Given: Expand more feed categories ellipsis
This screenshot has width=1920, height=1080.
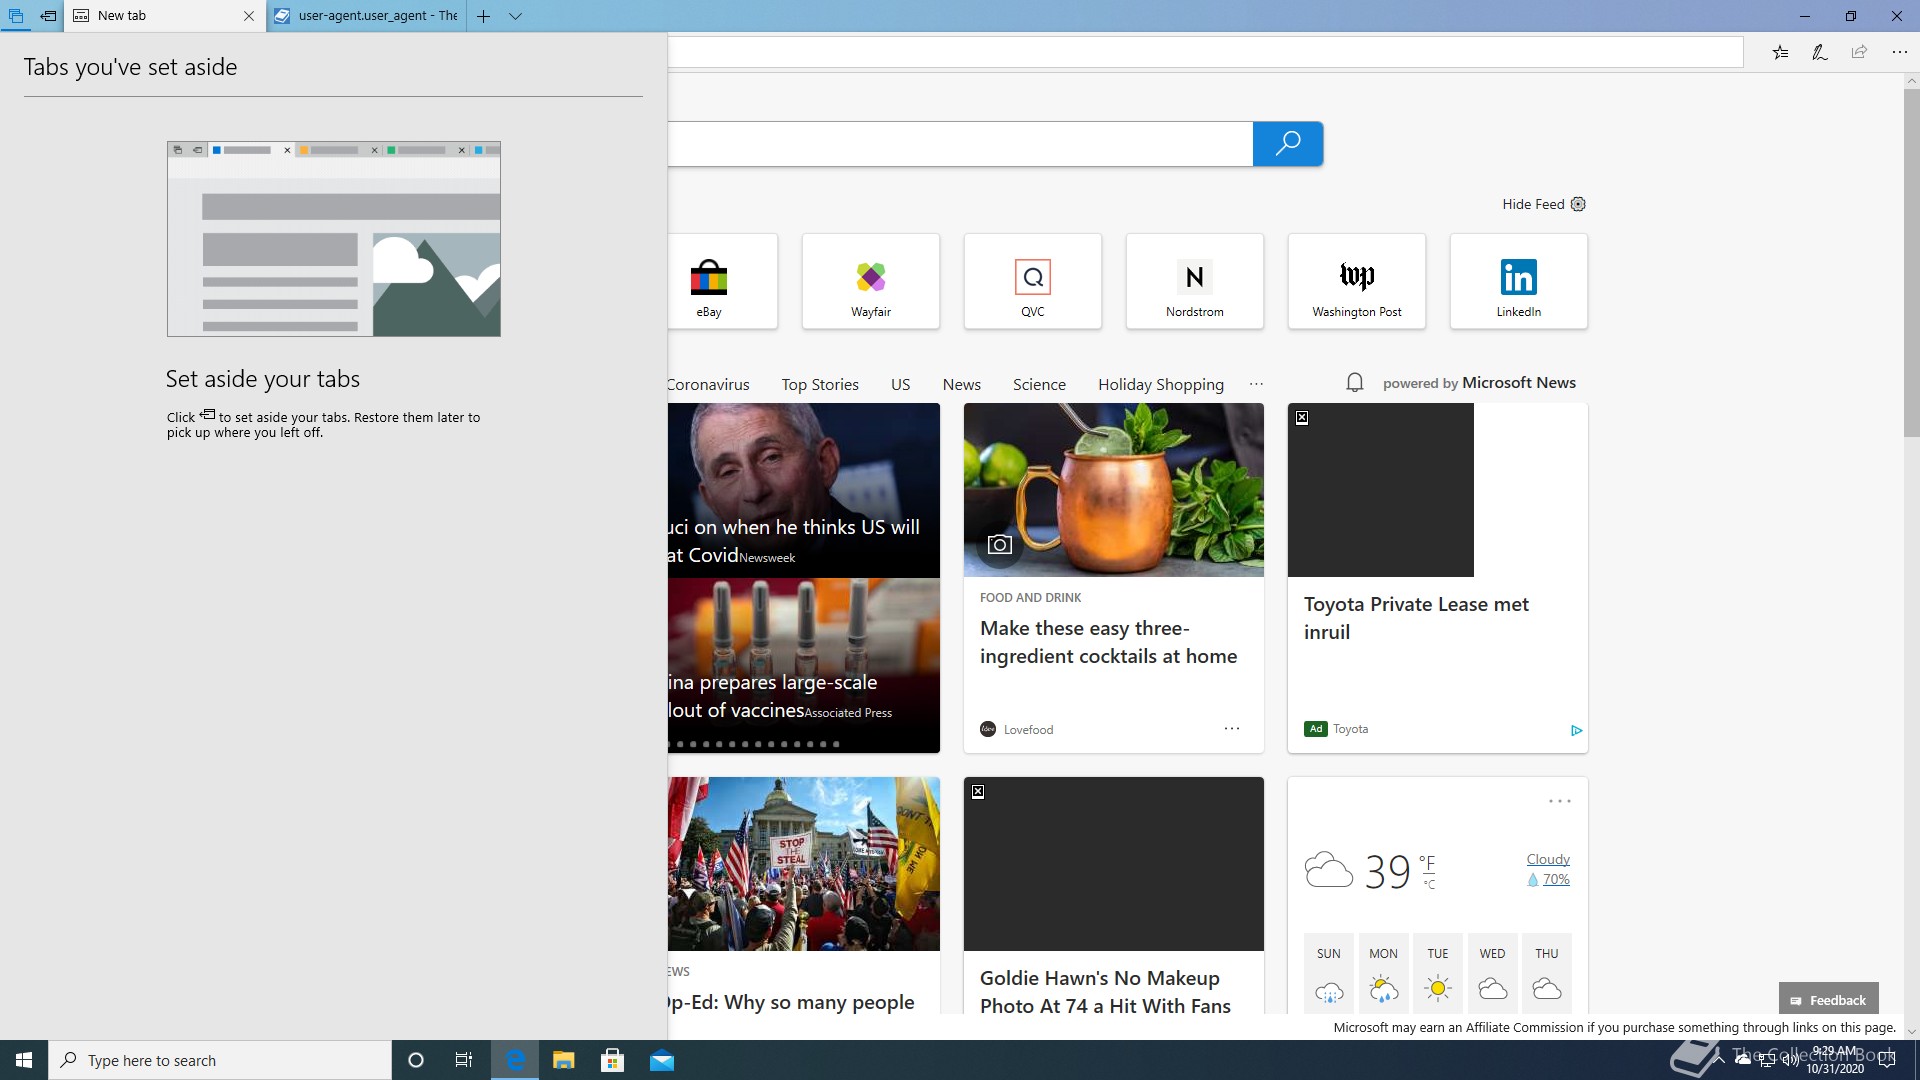Looking at the screenshot, I should (x=1256, y=384).
